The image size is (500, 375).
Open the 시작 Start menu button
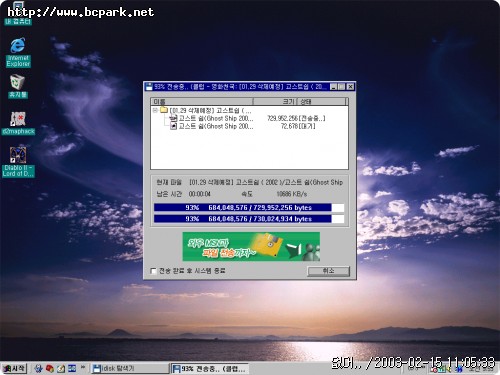(14, 368)
